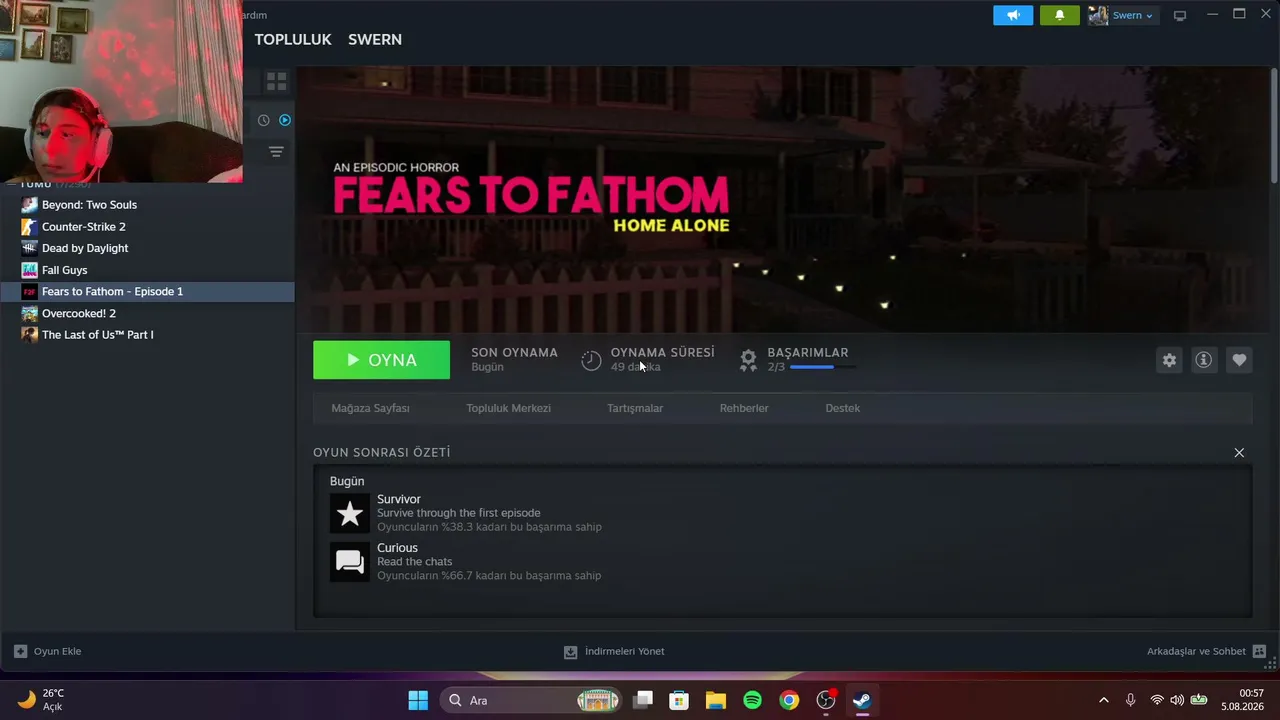The width and height of the screenshot is (1280, 720).
Task: Expand the system tray hidden icons chevron
Action: coord(1103,700)
